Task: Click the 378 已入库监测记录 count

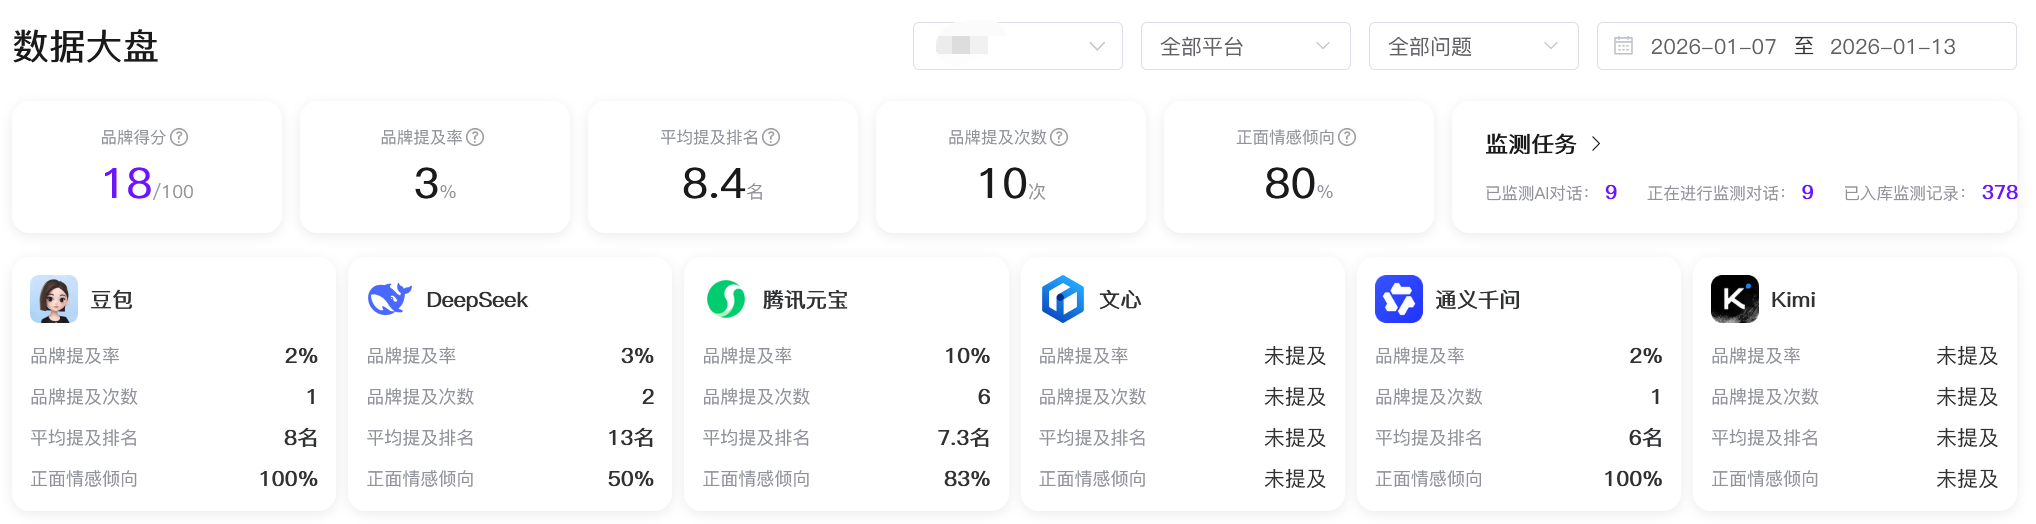Action: [x=1999, y=192]
